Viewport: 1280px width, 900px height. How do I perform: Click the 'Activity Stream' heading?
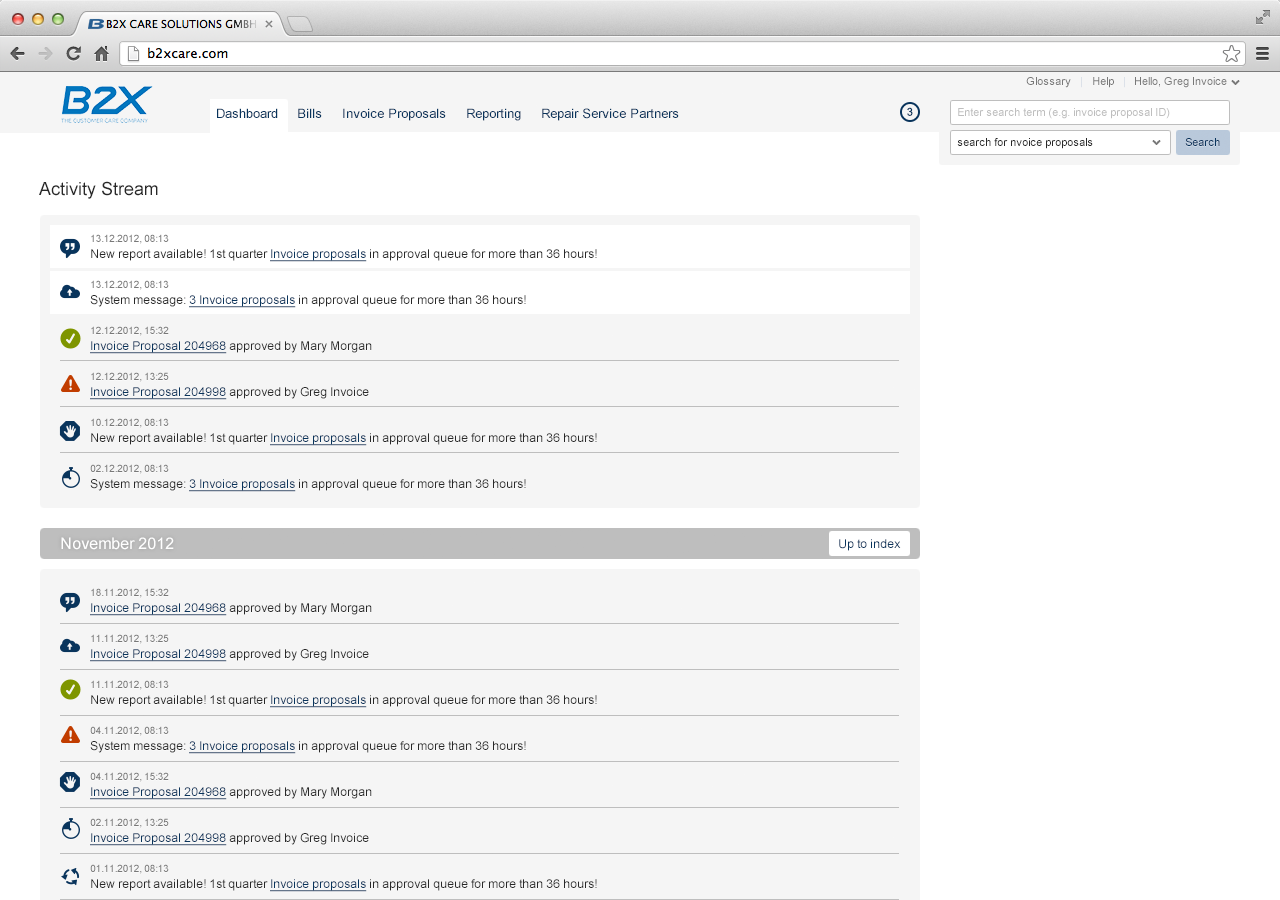click(x=99, y=189)
